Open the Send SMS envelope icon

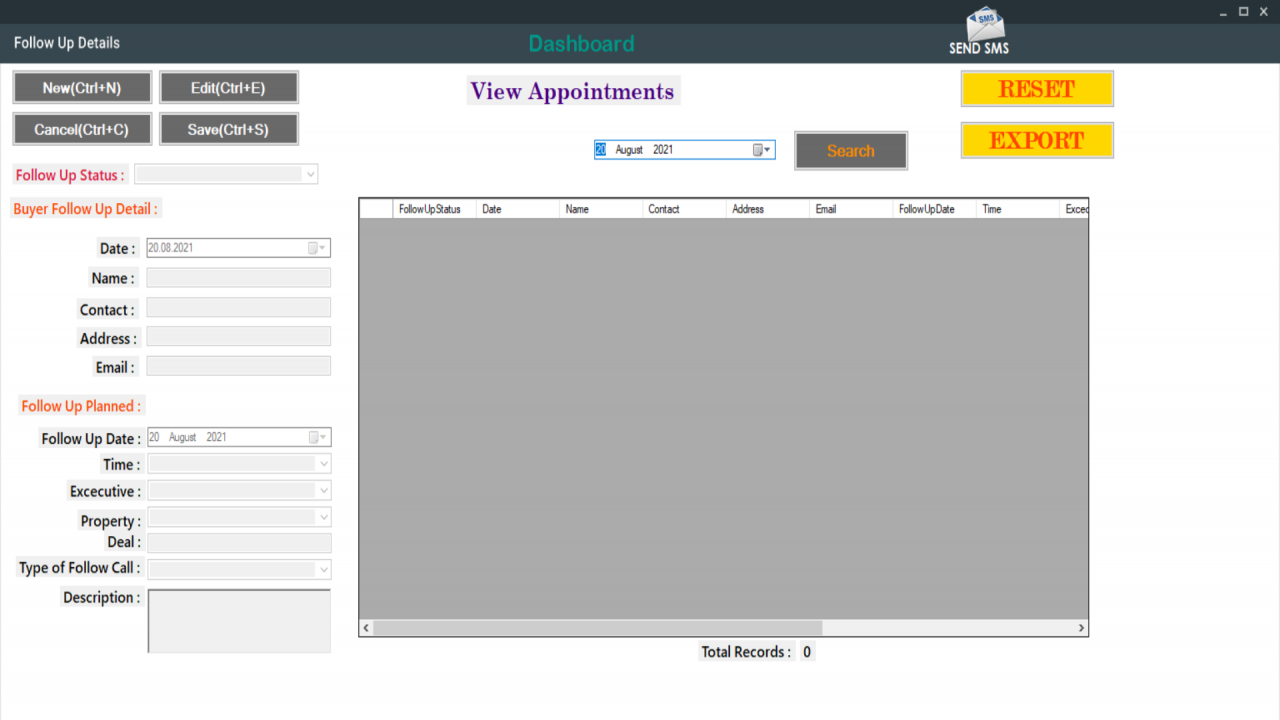click(x=985, y=24)
